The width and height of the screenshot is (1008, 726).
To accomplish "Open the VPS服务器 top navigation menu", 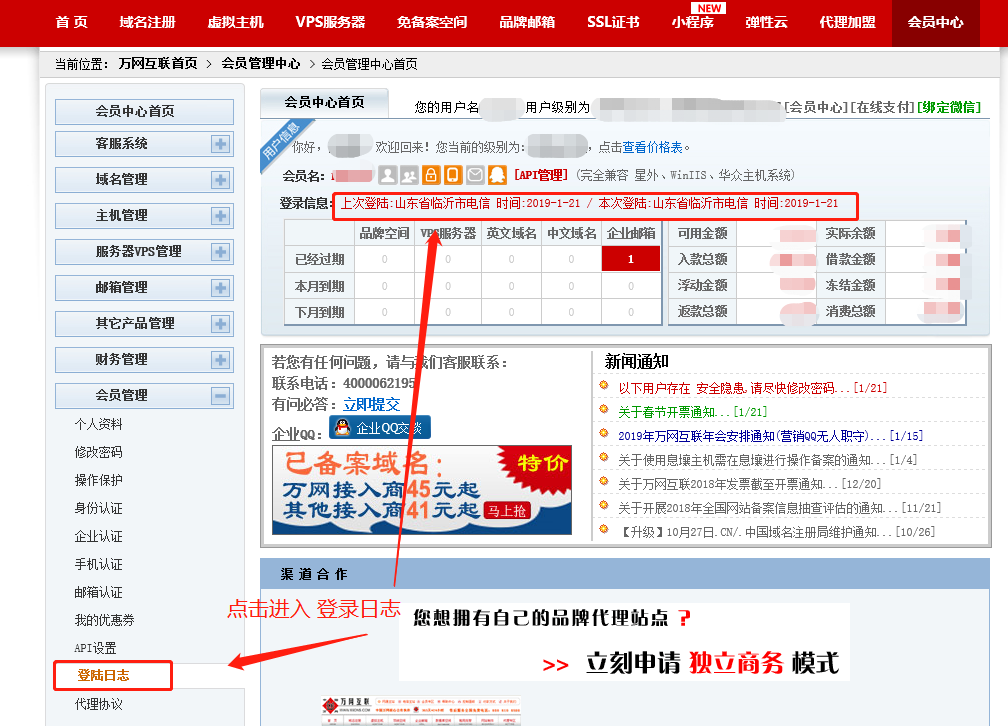I will click(x=330, y=22).
